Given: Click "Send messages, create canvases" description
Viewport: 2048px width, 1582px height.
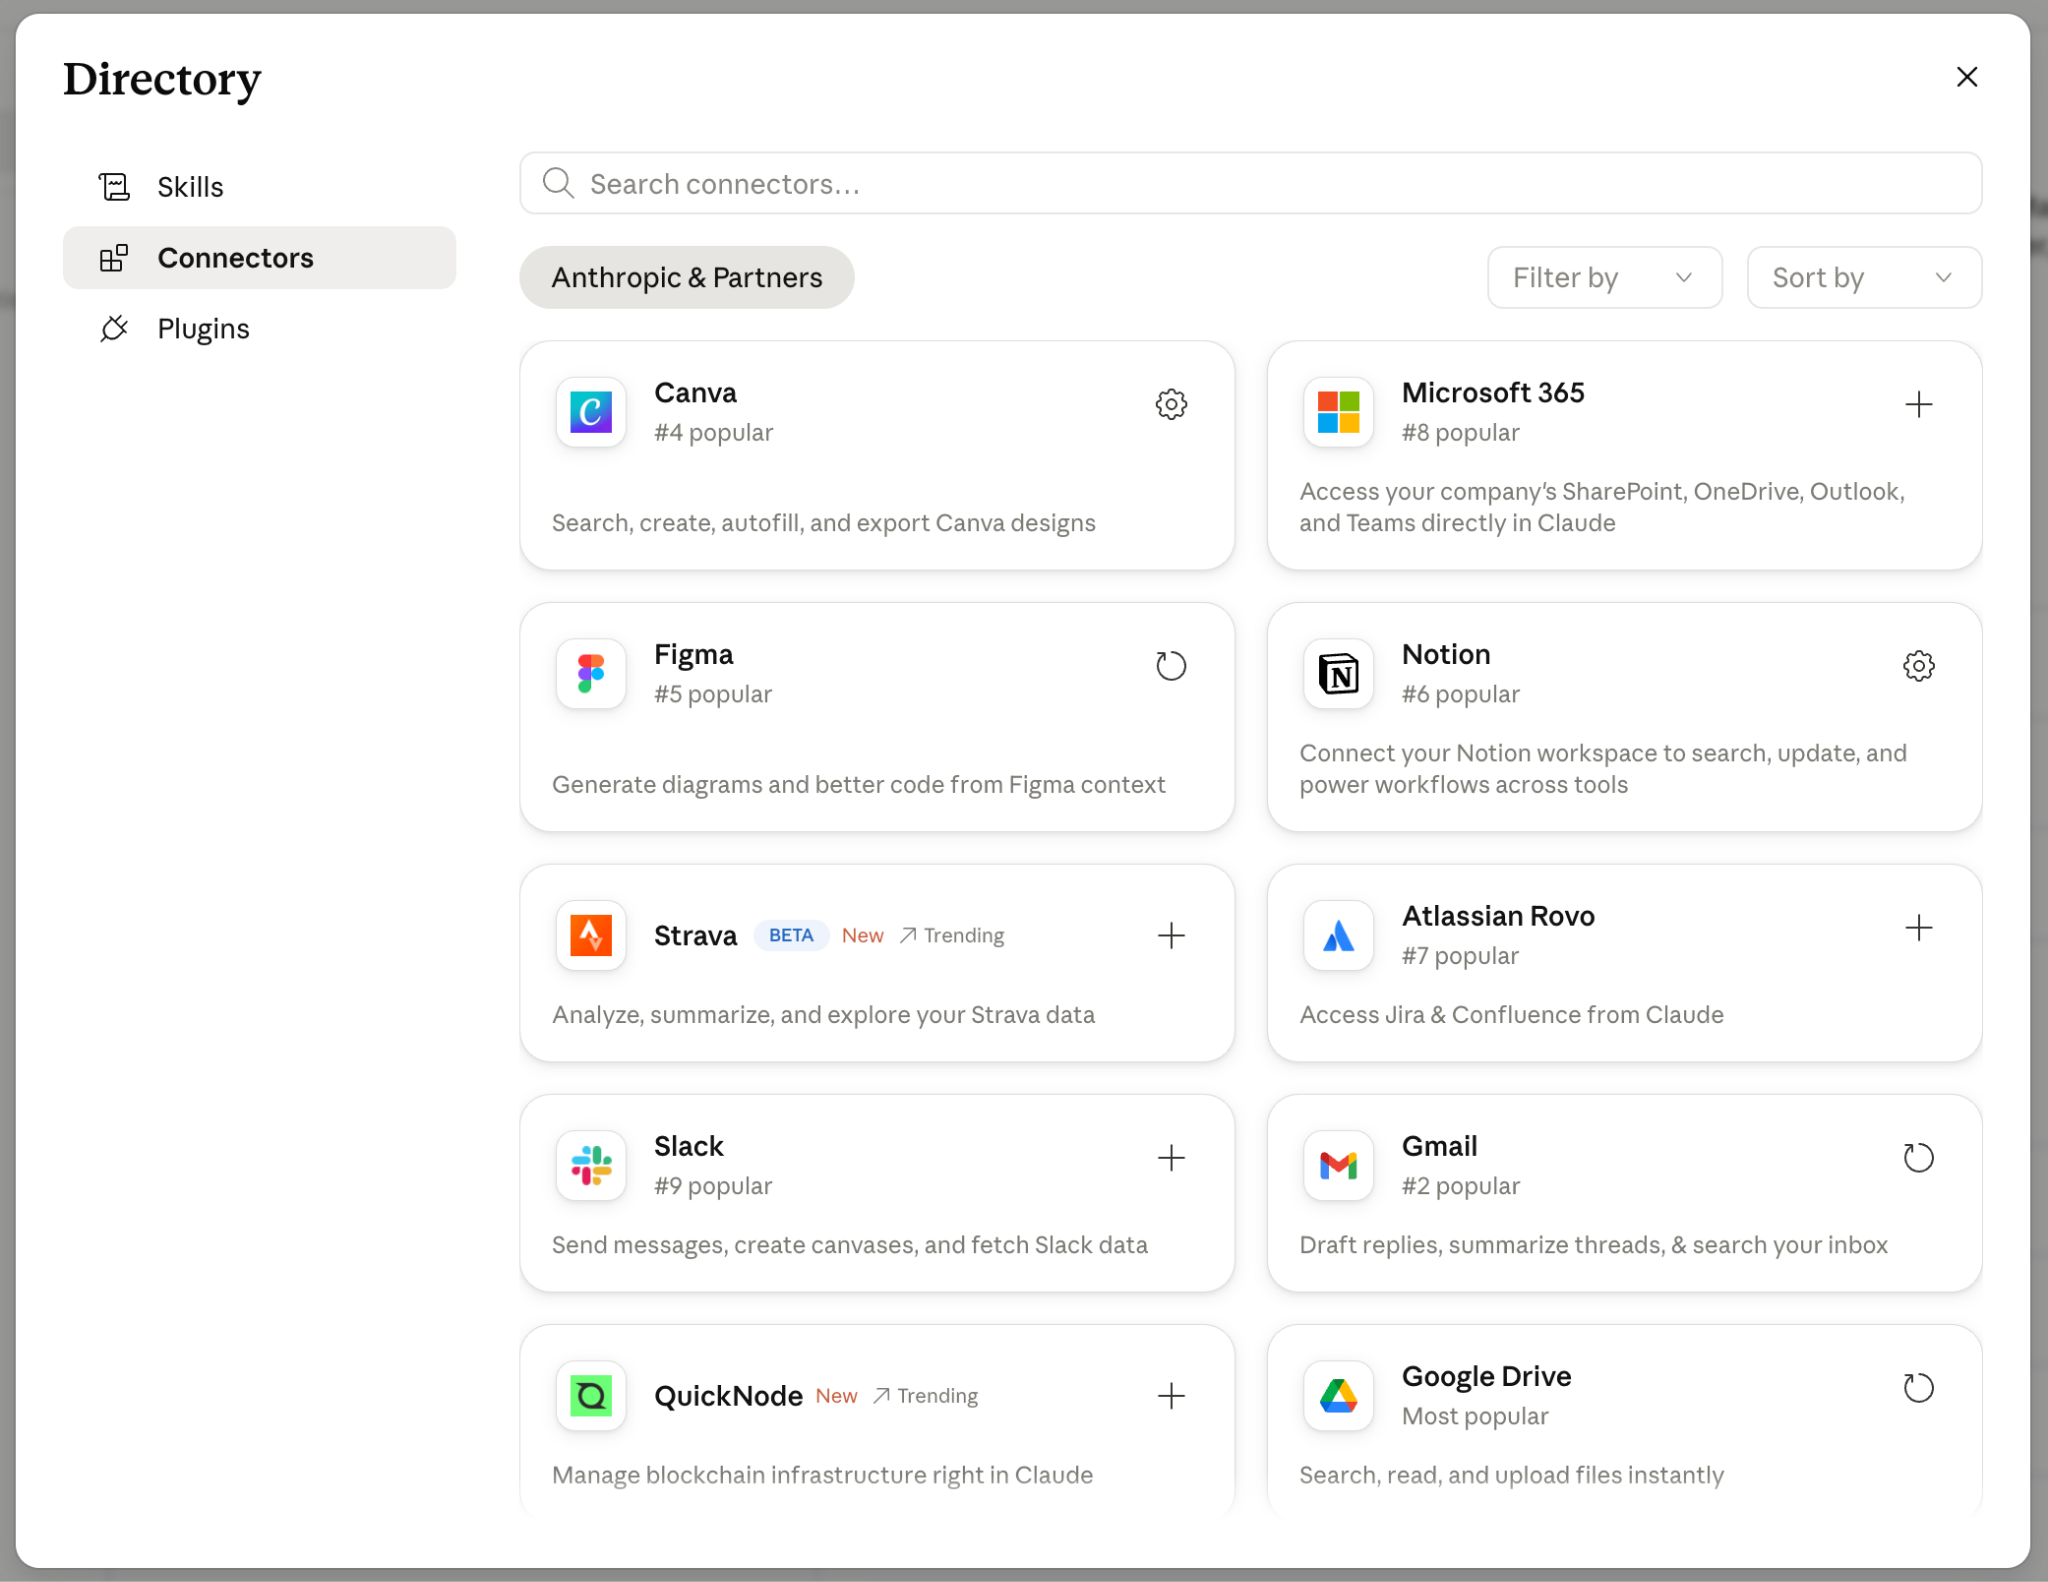Looking at the screenshot, I should pyautogui.click(x=849, y=1245).
